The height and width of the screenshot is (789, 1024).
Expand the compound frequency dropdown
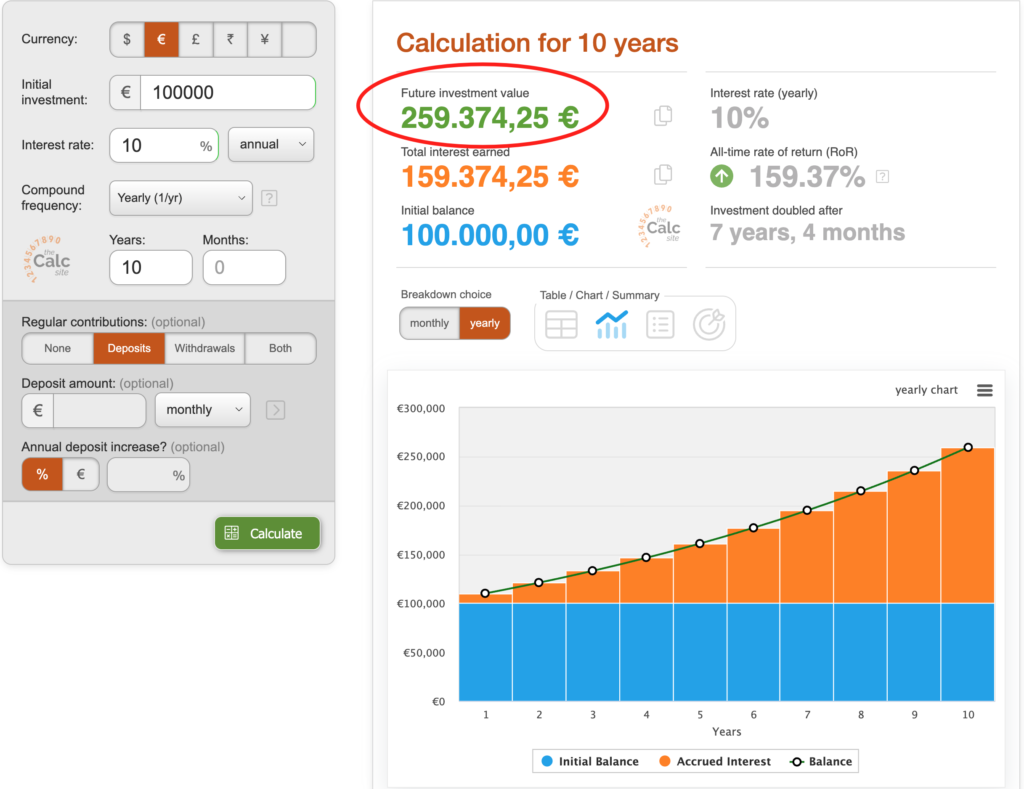click(x=181, y=198)
